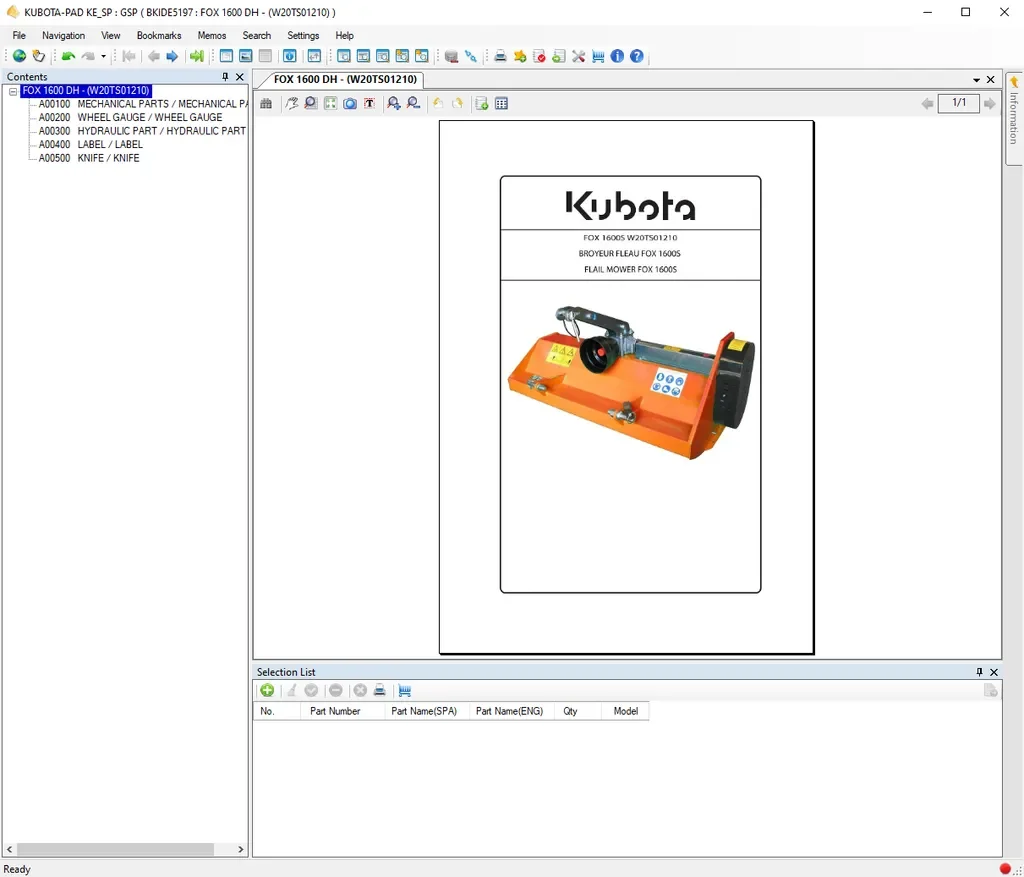The width and height of the screenshot is (1024, 877).
Task: Select the Pan tool in the figure toolbar
Action: pyautogui.click(x=290, y=103)
